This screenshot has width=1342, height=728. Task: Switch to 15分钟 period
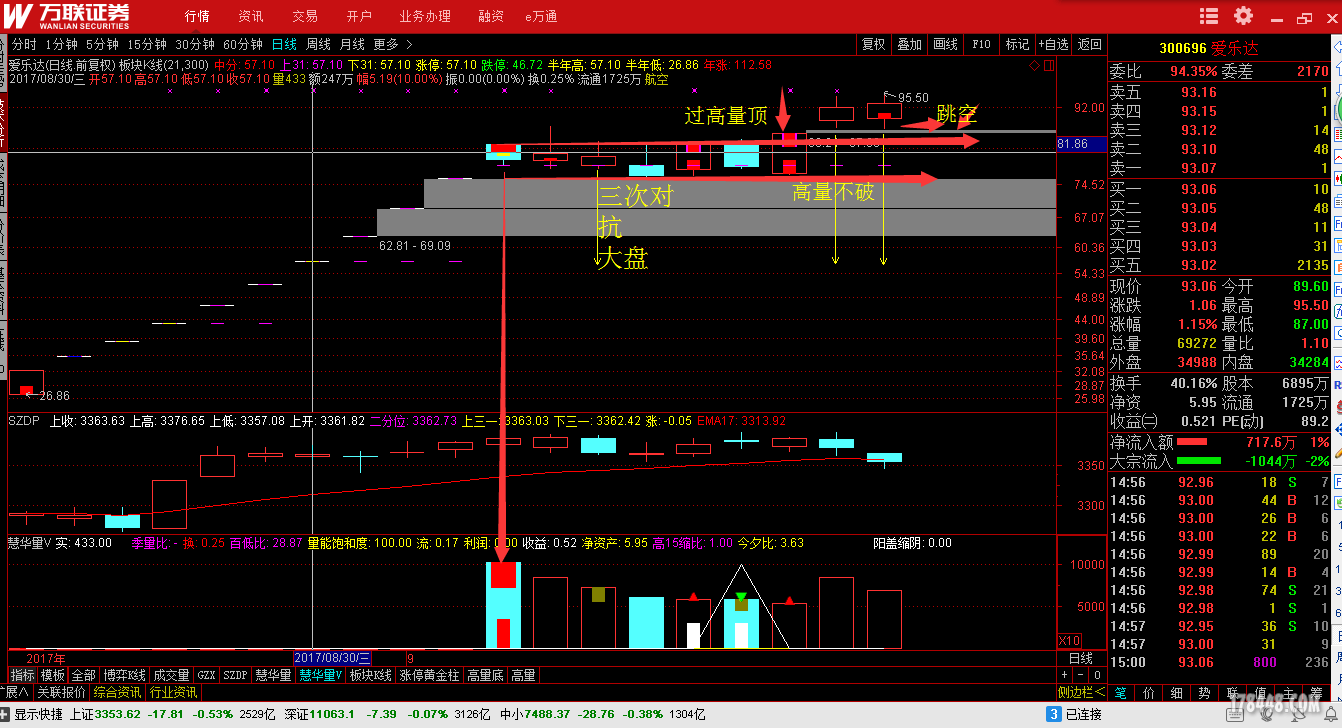click(147, 44)
